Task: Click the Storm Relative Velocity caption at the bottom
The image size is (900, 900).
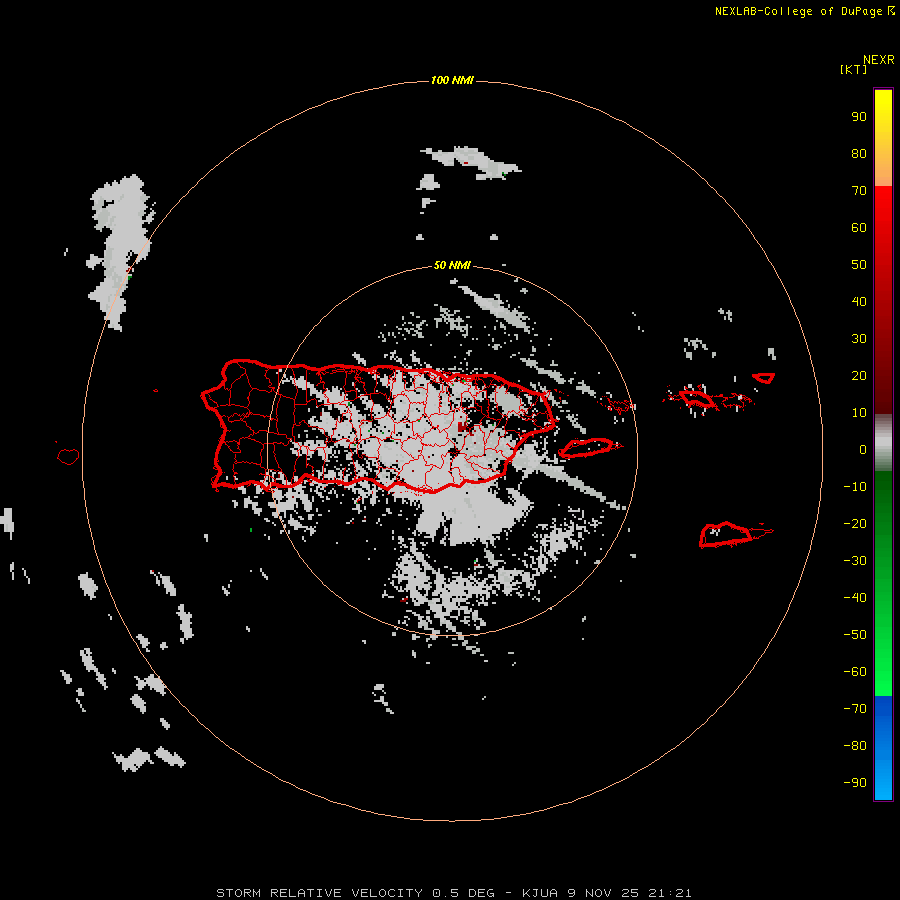Action: 453,893
